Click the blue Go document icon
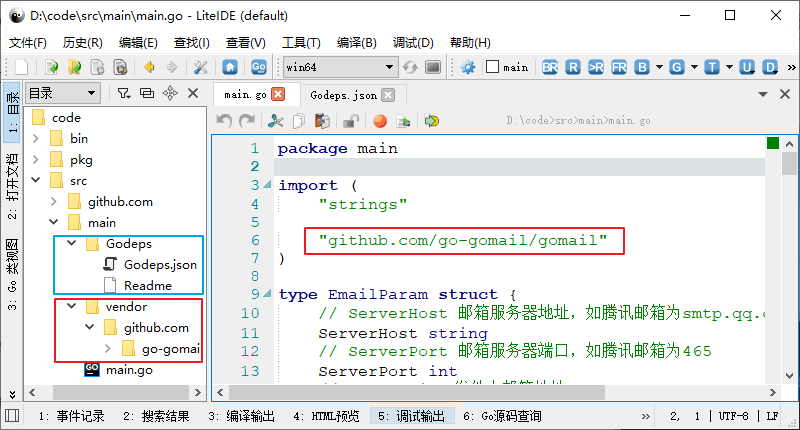Image resolution: width=800 pixels, height=430 pixels. tap(259, 67)
